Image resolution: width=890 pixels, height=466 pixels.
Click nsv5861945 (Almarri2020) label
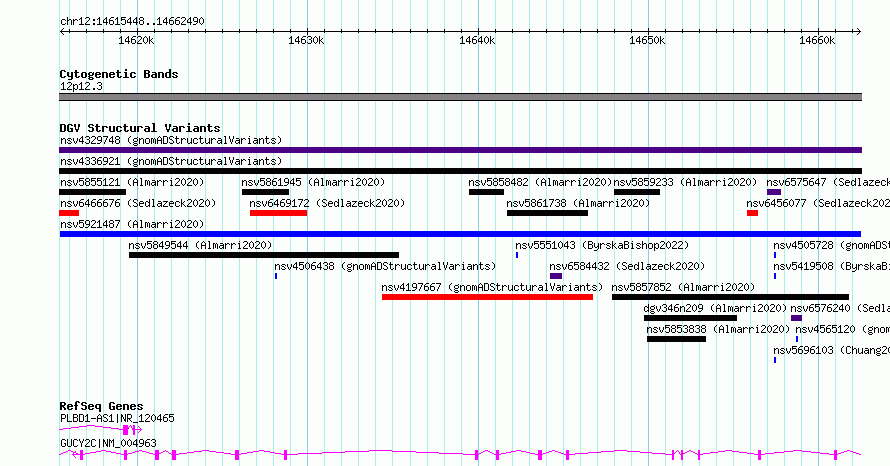click(313, 182)
